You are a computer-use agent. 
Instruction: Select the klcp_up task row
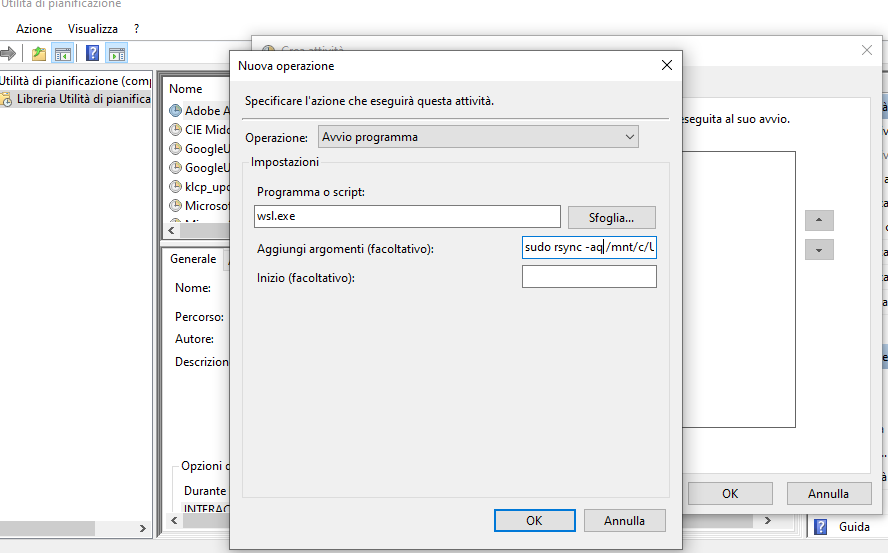(198, 186)
